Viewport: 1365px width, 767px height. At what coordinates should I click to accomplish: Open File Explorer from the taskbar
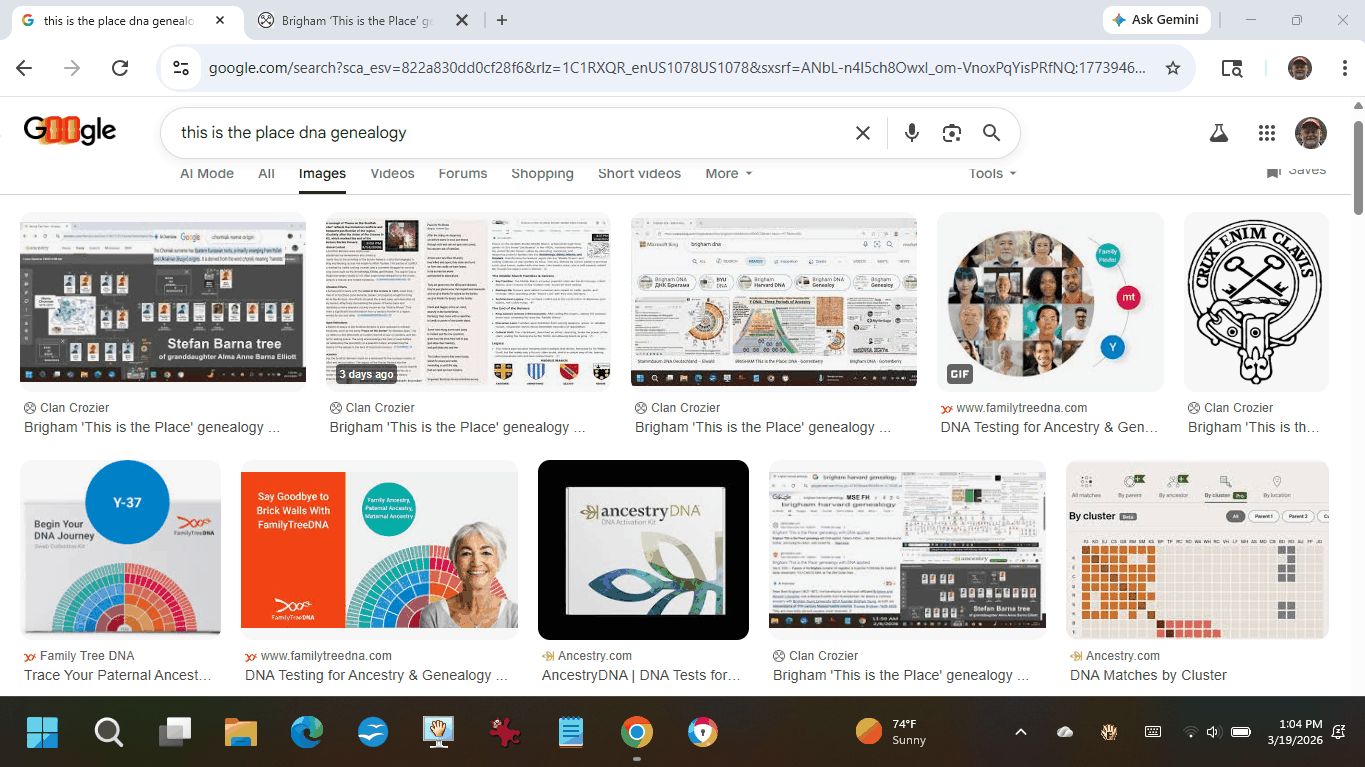(241, 732)
